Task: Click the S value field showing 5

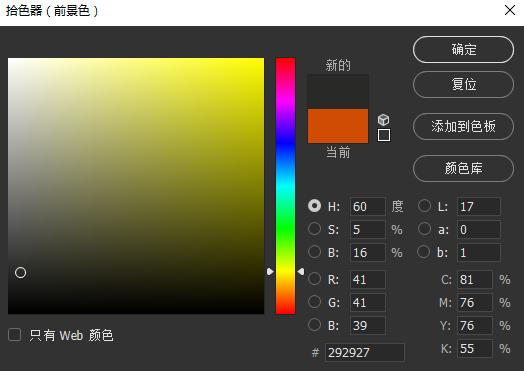Action: point(368,229)
